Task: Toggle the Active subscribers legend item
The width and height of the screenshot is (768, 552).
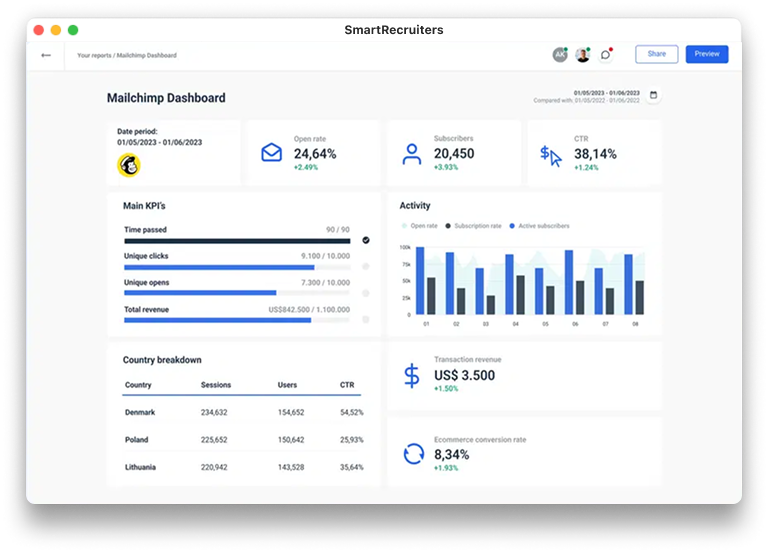Action: tap(540, 226)
